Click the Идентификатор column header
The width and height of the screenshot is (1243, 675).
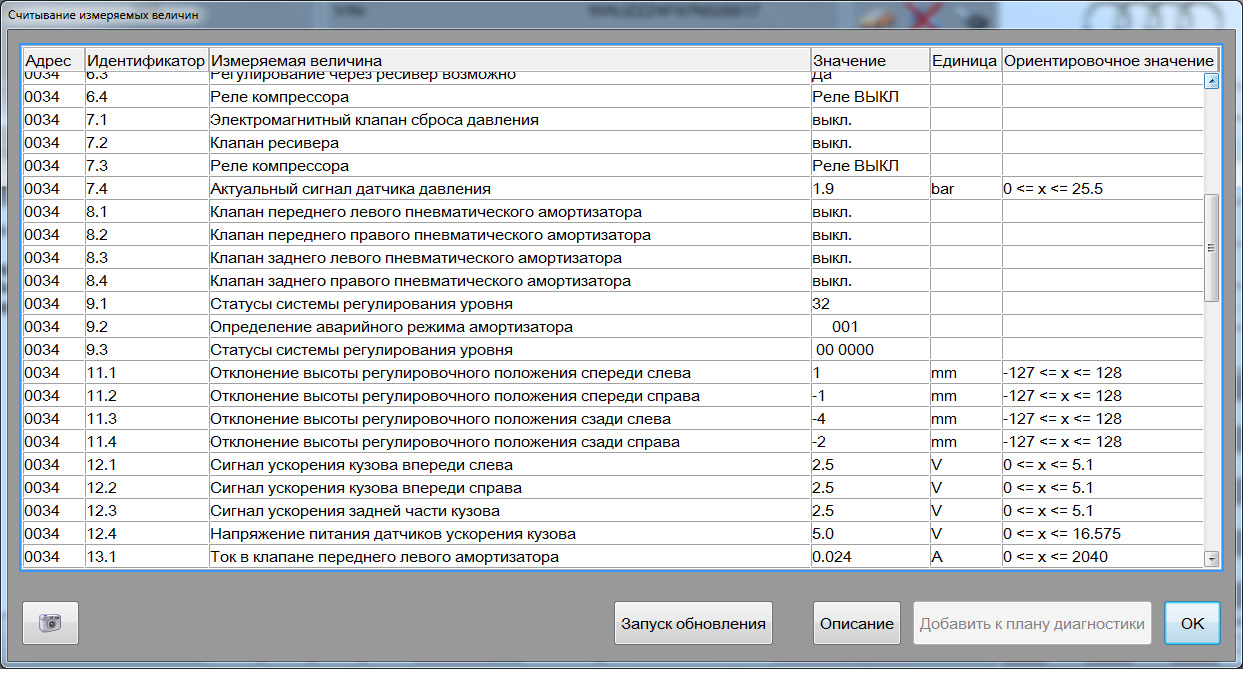pyautogui.click(x=146, y=60)
